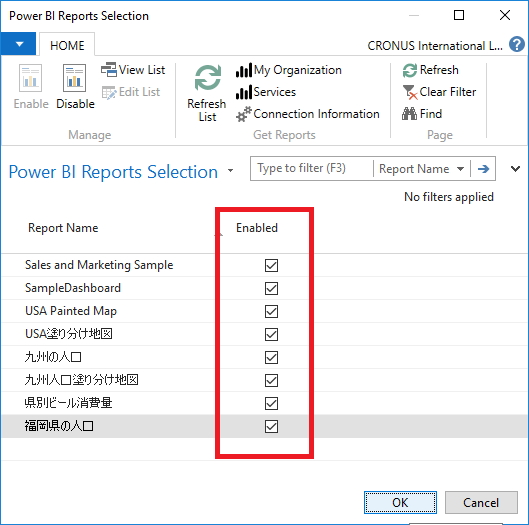Click the blue help question mark icon
529x525 pixels.
pos(517,44)
